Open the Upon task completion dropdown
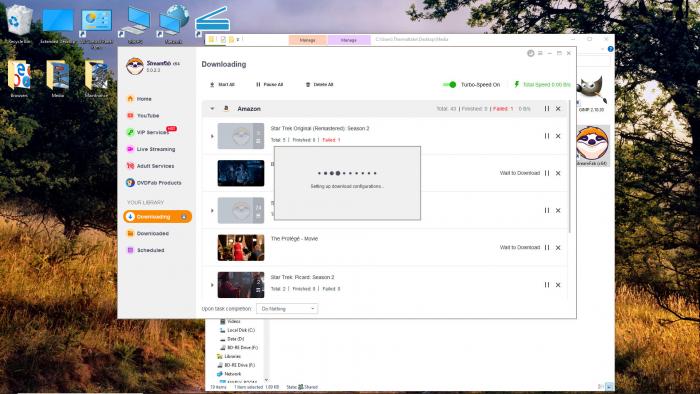 tap(287, 309)
